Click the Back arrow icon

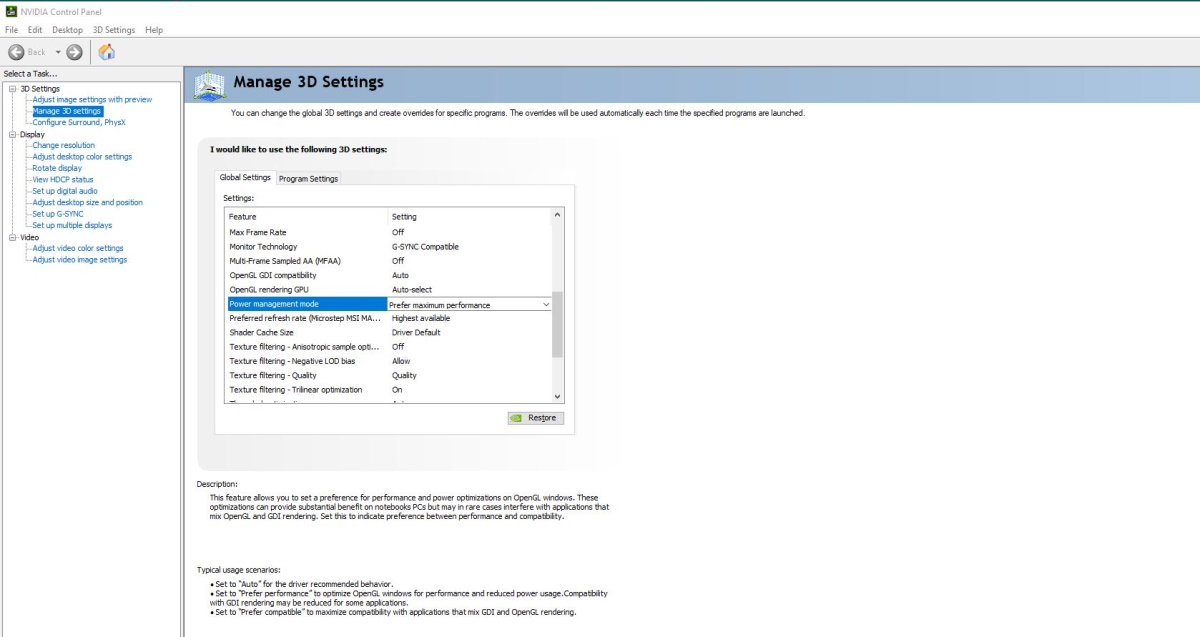tap(16, 52)
